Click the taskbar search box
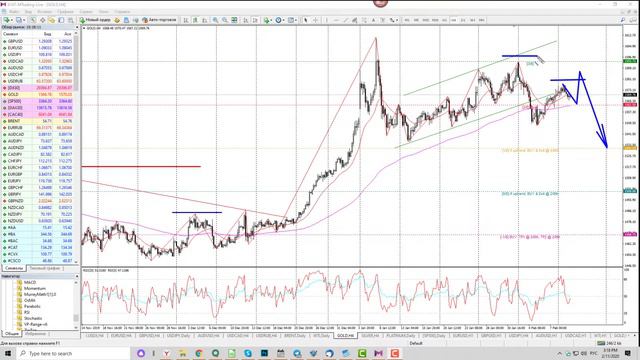Screen dimensions: 640x360 coord(74,353)
